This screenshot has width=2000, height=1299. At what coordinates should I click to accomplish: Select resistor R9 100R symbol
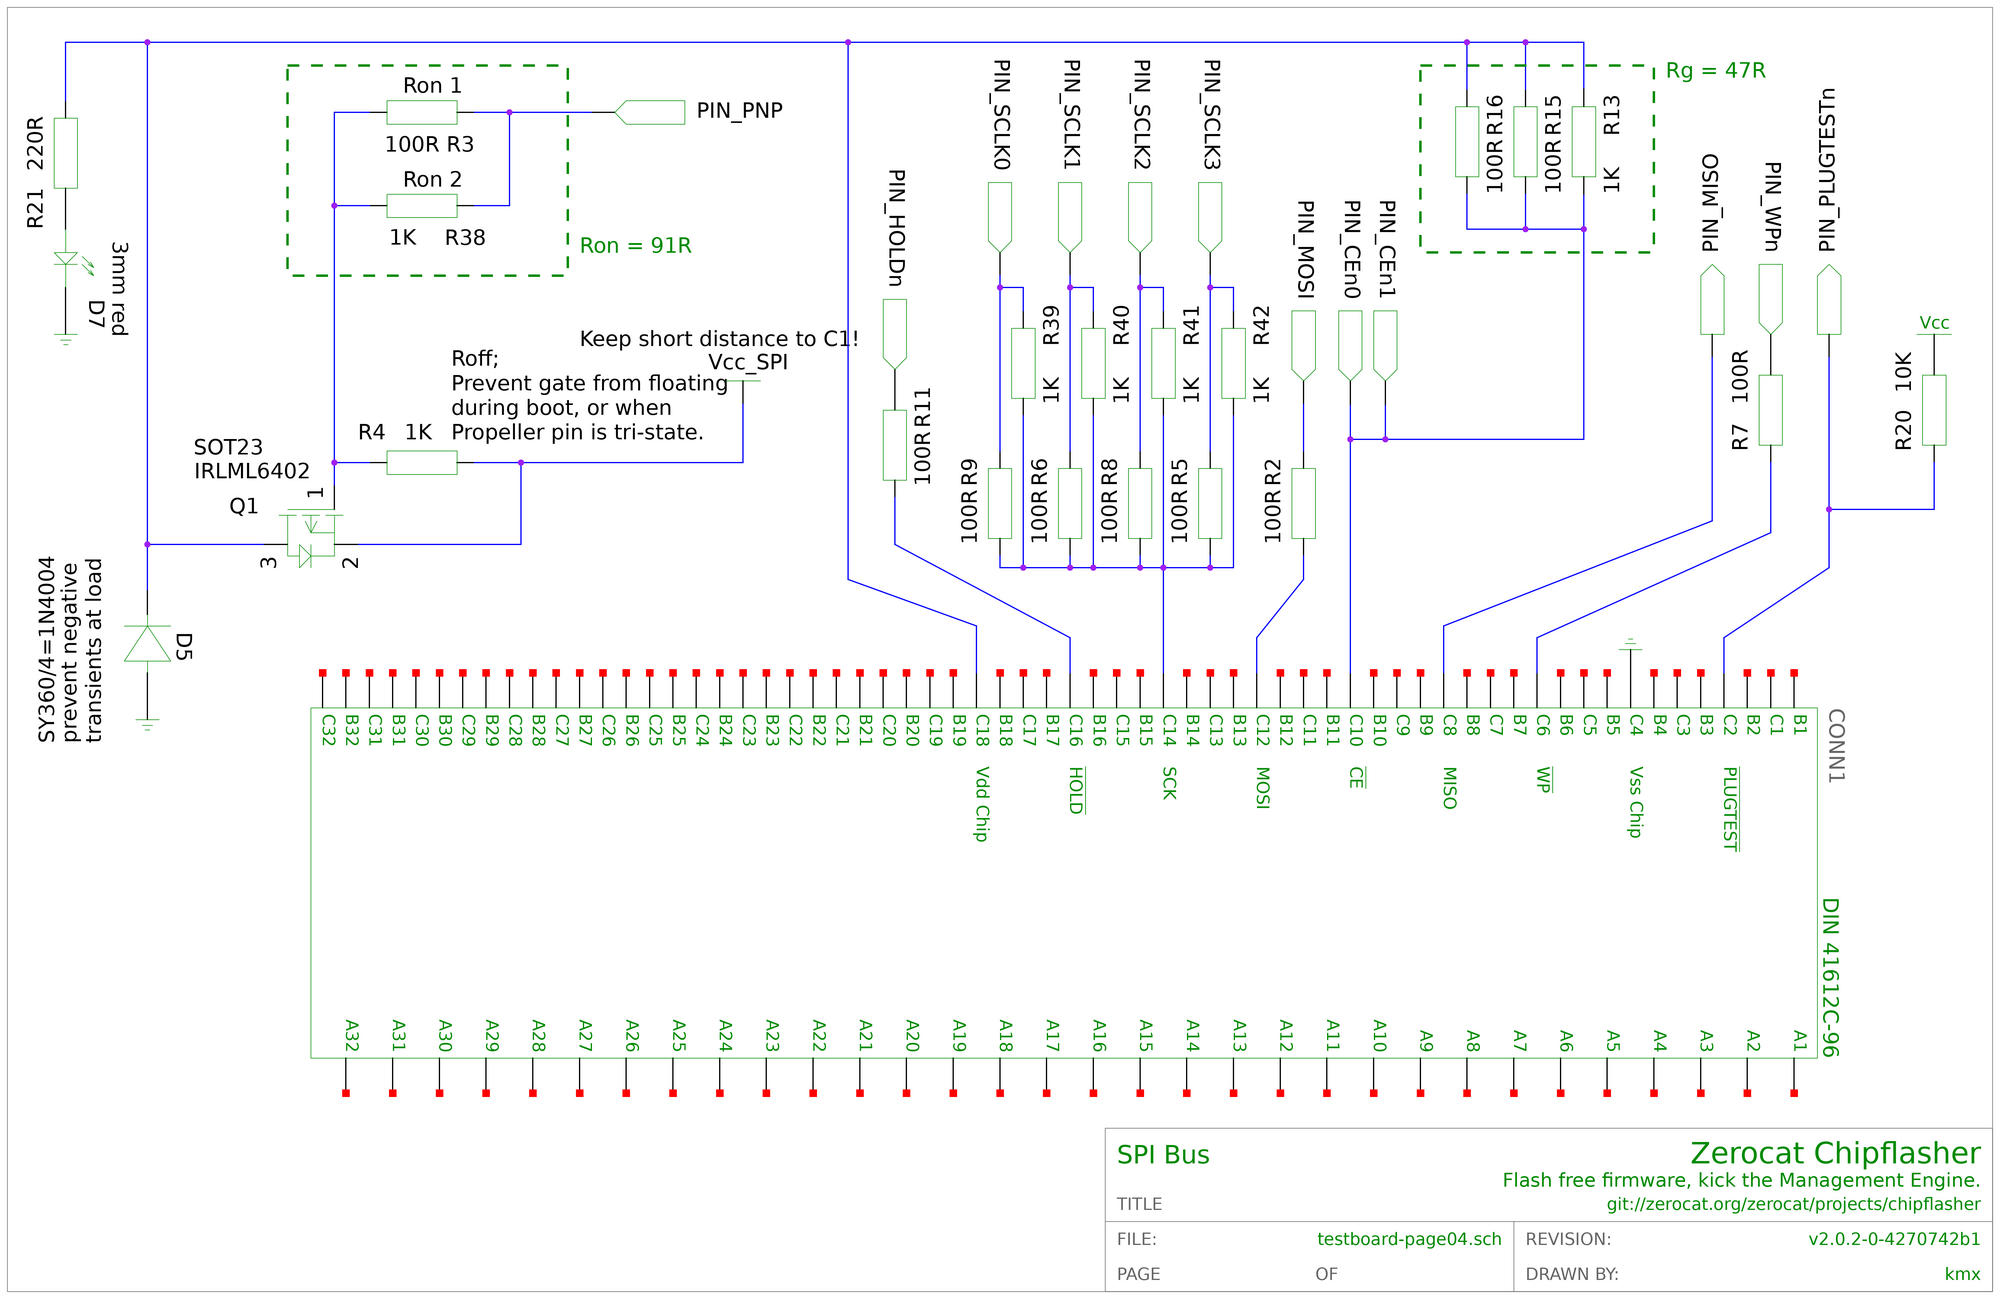pos(1000,503)
